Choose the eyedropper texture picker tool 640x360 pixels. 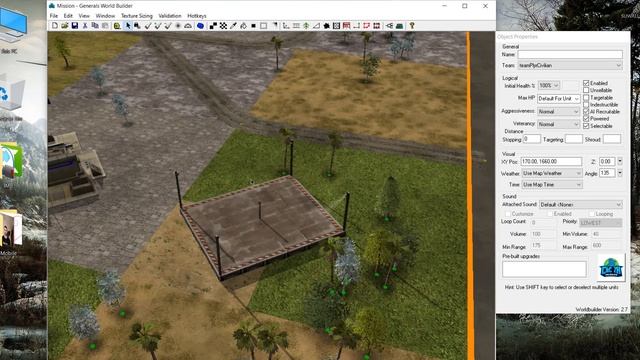pyautogui.click(x=233, y=26)
